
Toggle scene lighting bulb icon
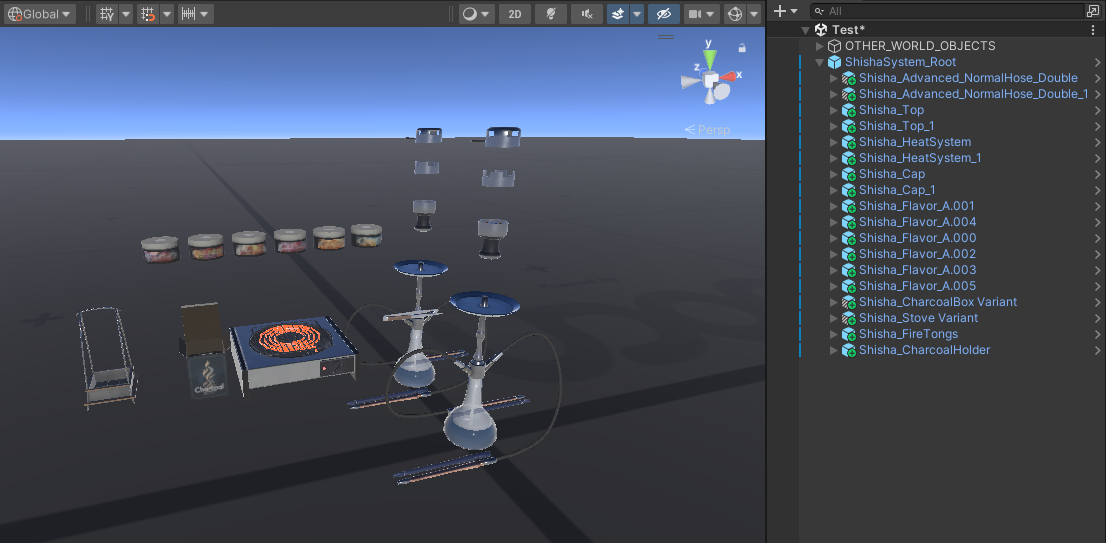click(x=551, y=13)
